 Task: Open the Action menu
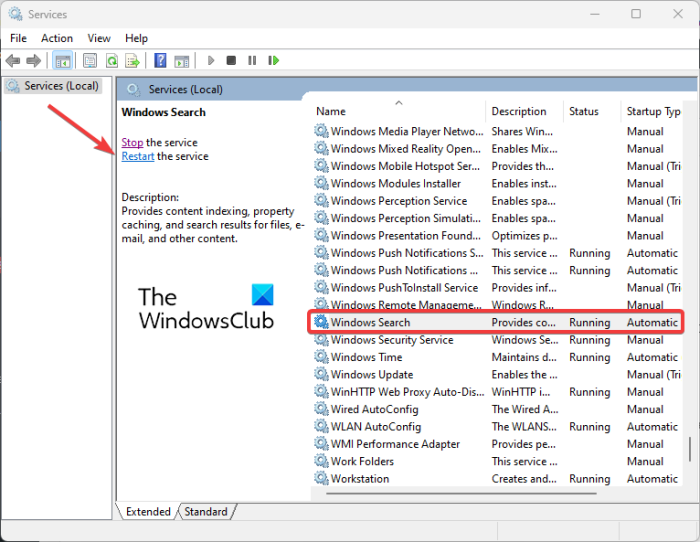tap(57, 38)
